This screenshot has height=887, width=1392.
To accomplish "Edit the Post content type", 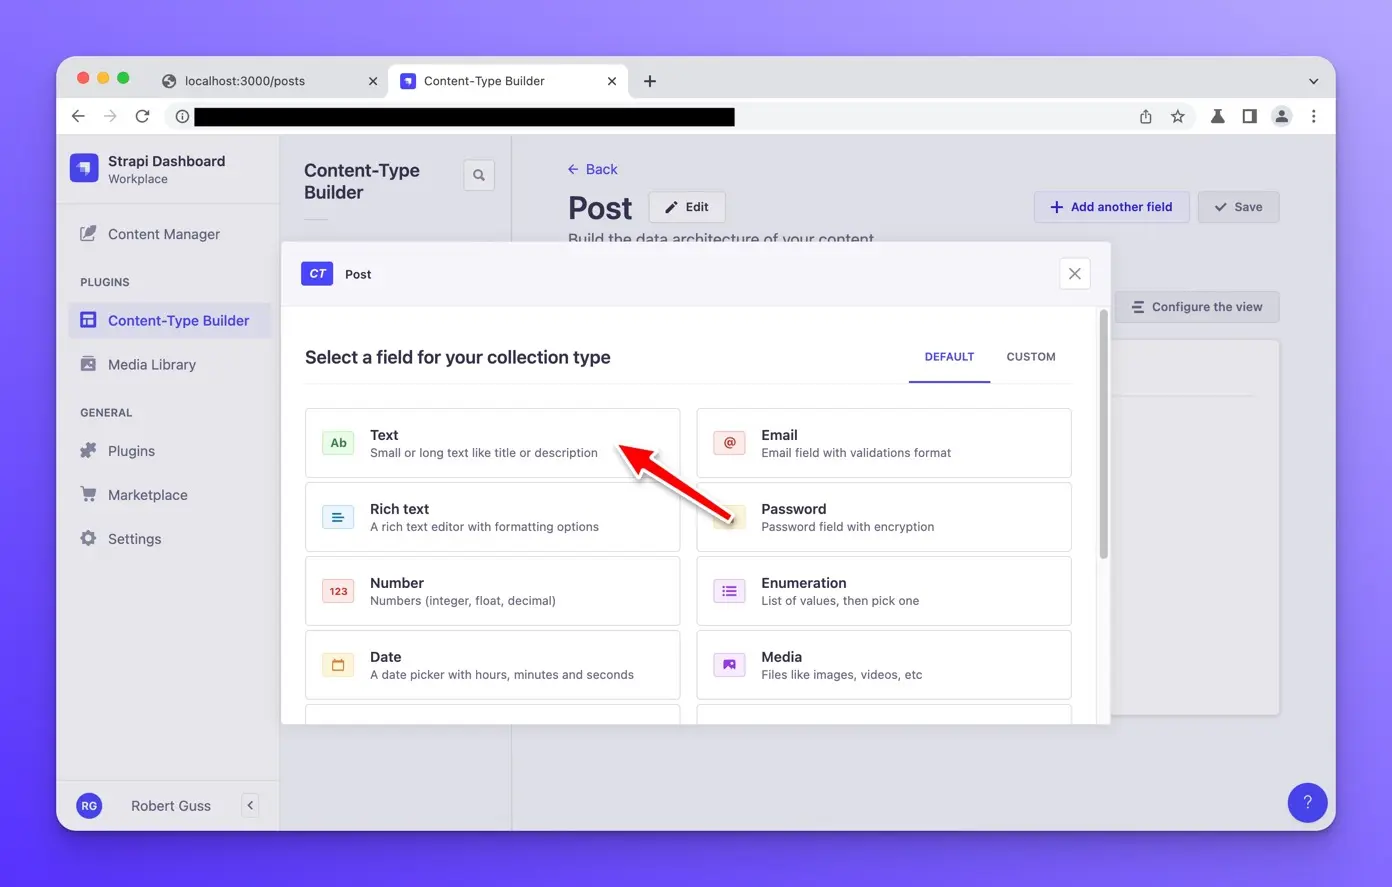I will click(x=687, y=207).
